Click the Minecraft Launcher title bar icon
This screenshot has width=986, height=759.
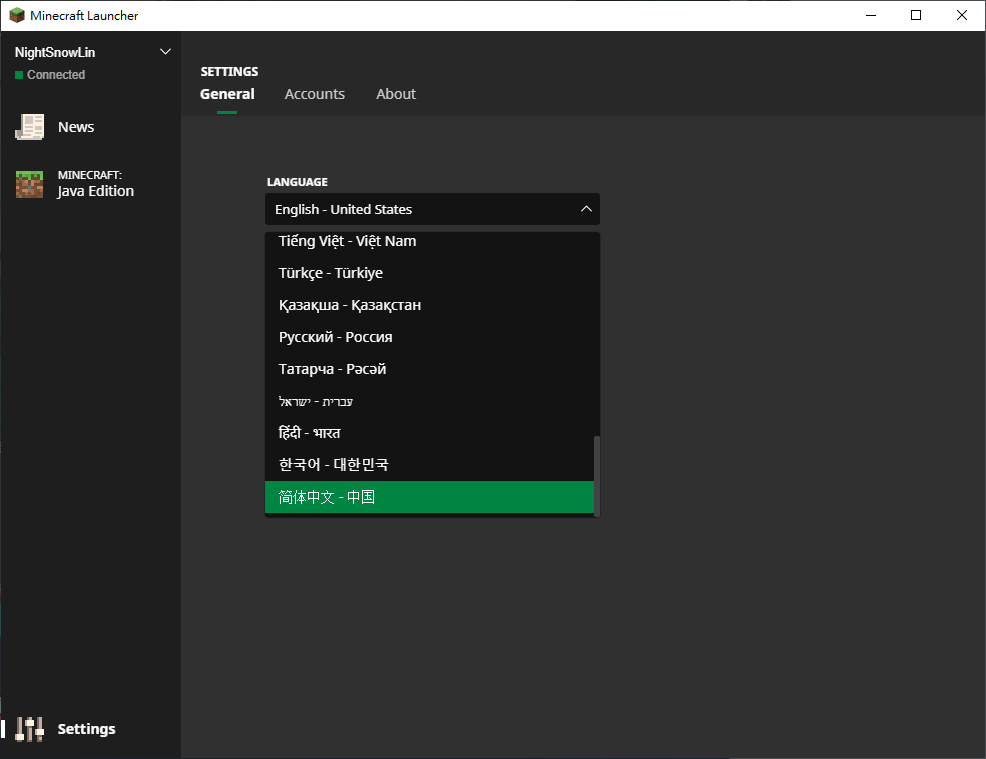pos(16,15)
